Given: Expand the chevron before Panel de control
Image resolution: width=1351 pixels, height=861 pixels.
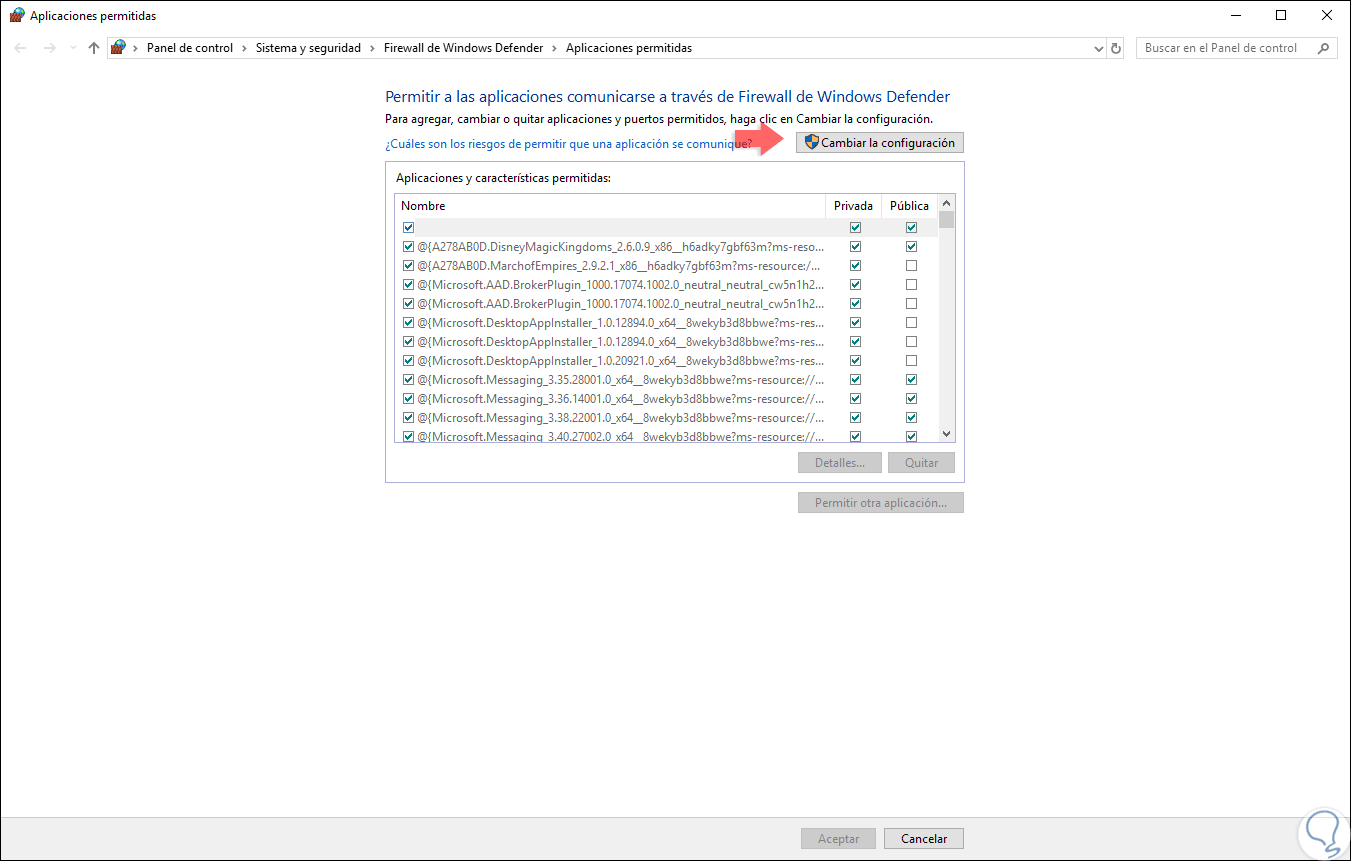Looking at the screenshot, I should (135, 48).
